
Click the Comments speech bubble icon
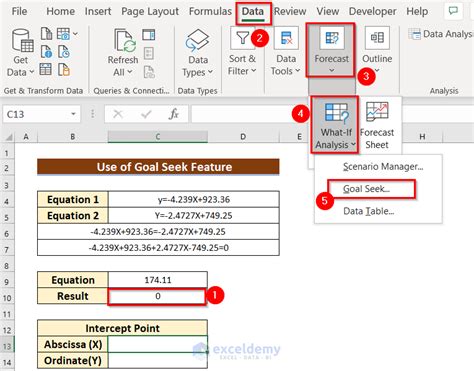(453, 11)
